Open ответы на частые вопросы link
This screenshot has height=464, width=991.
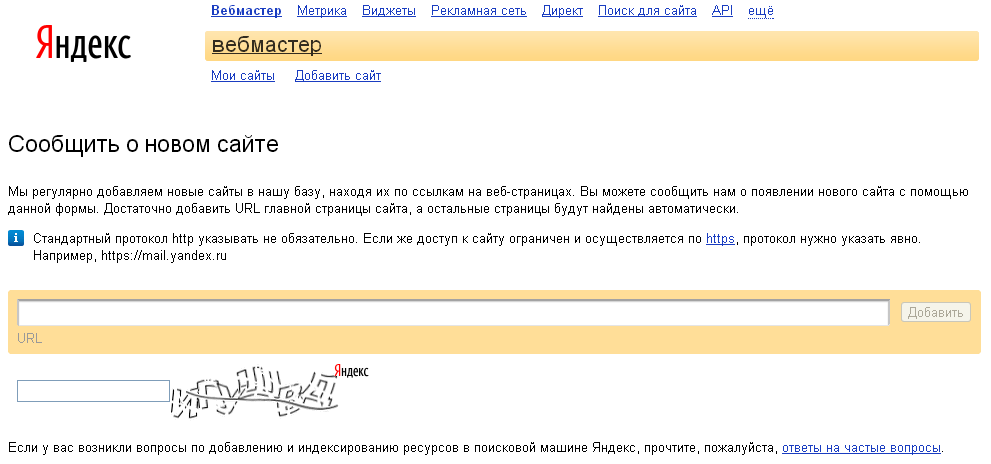862,448
